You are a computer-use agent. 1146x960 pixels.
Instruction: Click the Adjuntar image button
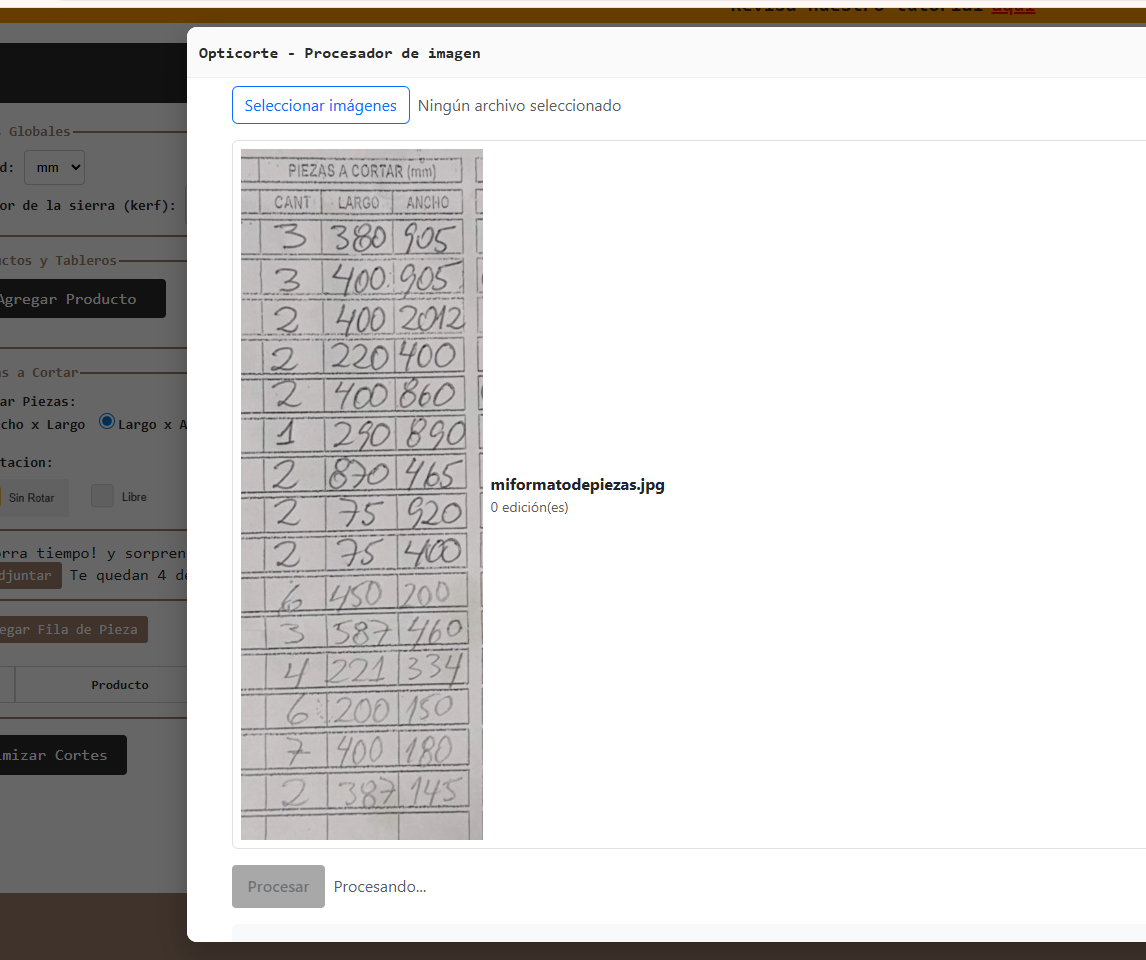28,575
